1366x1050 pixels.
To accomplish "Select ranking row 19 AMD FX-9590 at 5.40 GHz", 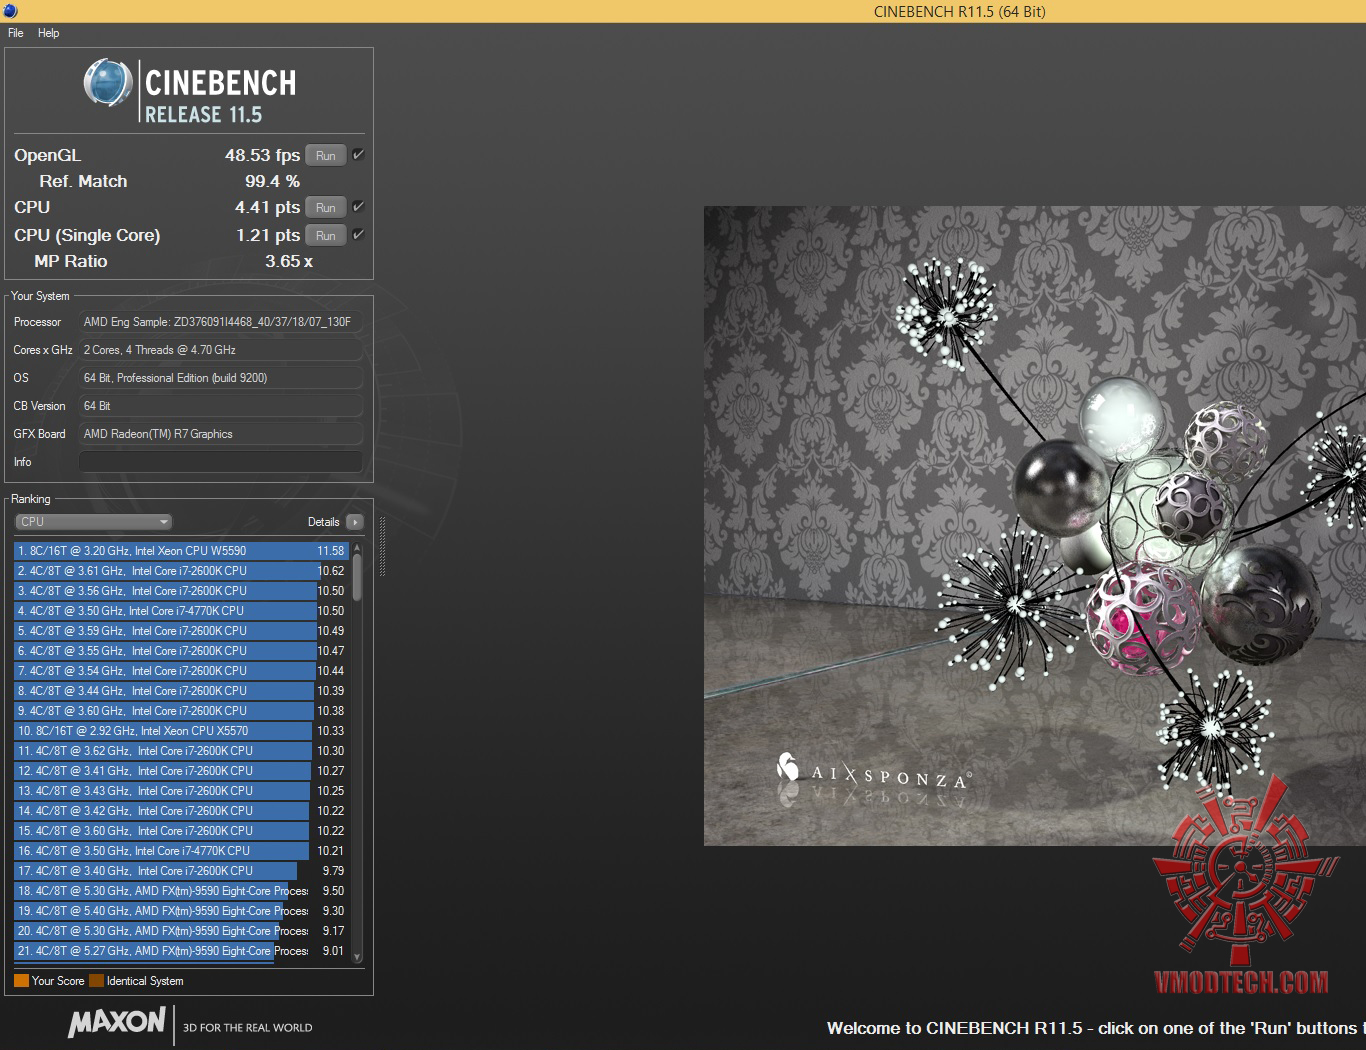I will pos(181,911).
